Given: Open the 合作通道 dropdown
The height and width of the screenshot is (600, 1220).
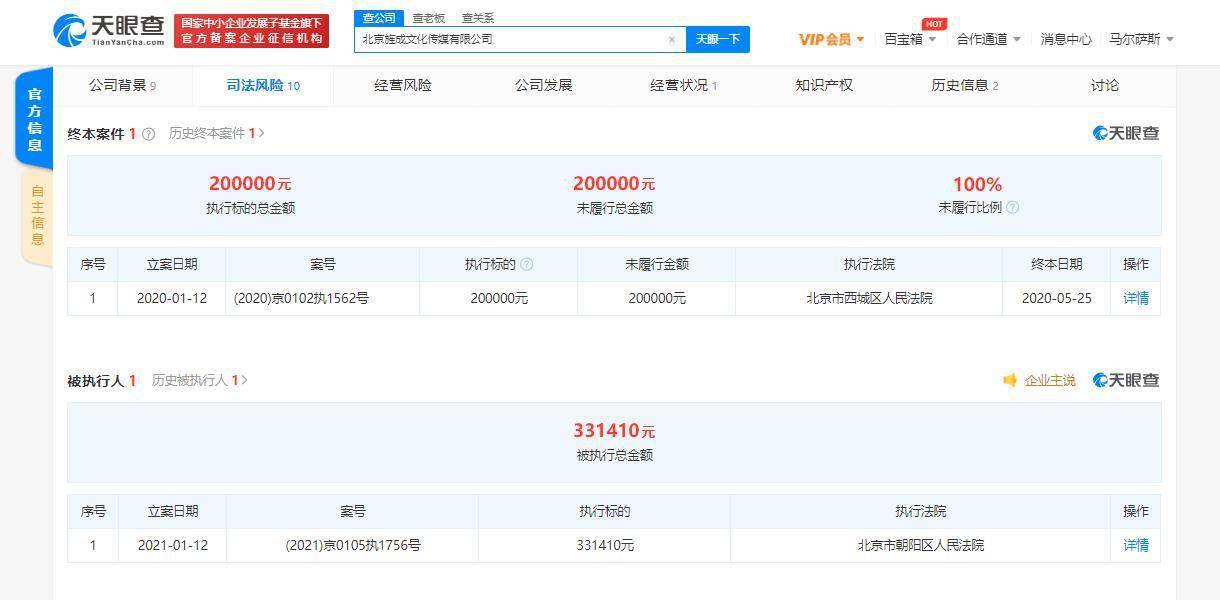Looking at the screenshot, I should tap(988, 40).
